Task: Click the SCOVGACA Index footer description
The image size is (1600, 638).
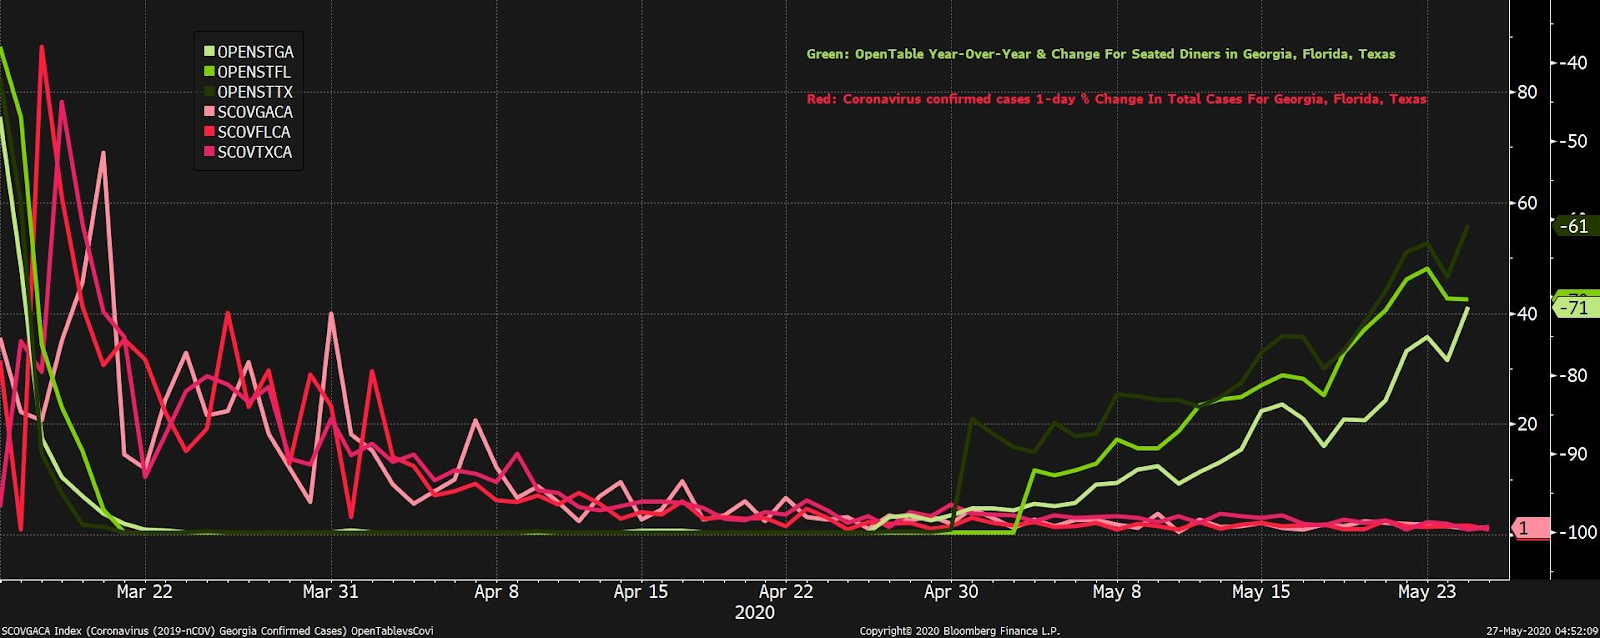Action: coord(217,631)
